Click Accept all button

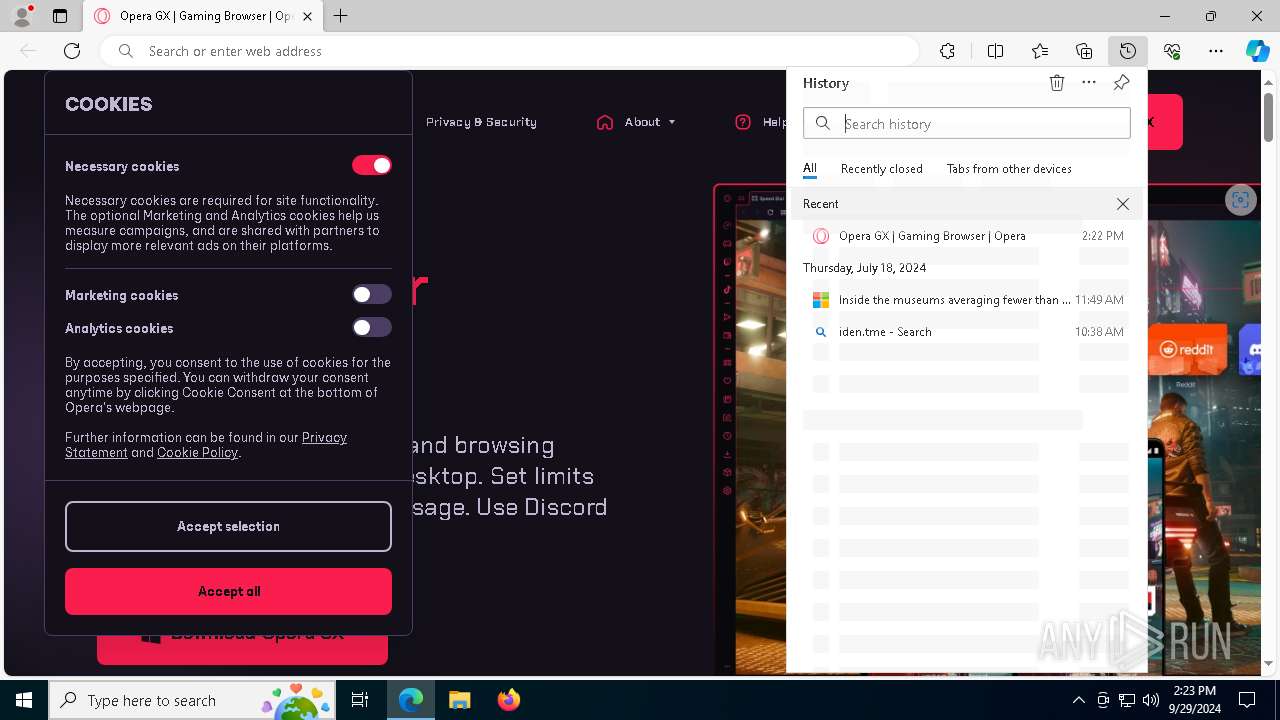coord(228,591)
